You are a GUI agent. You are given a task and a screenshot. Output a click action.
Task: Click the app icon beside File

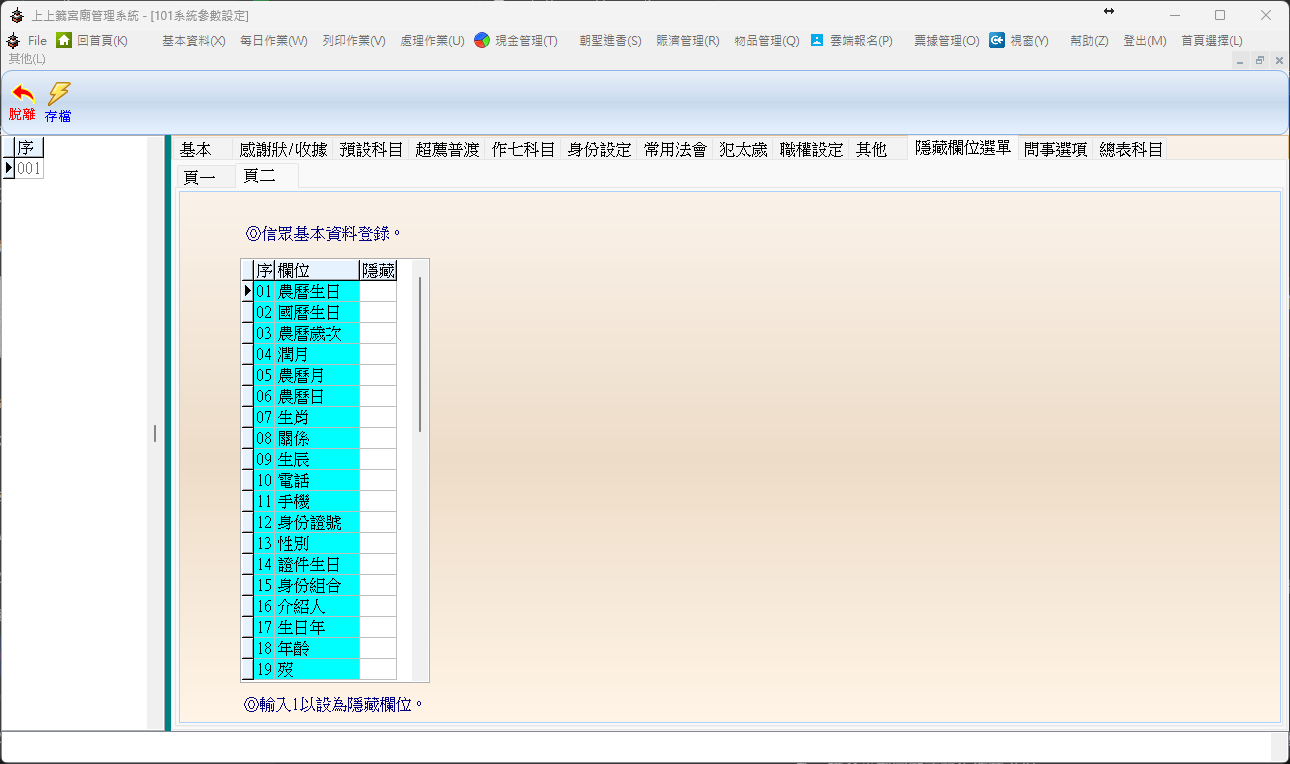(13, 40)
